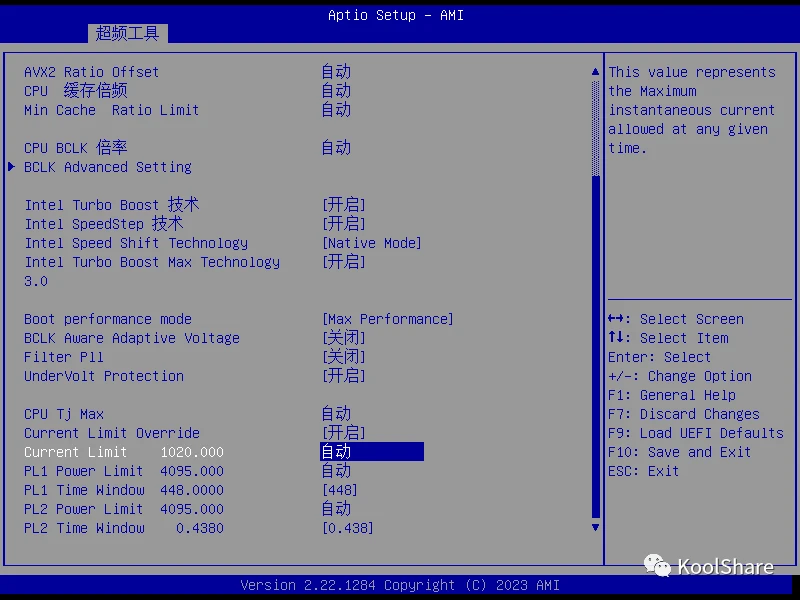Toggle Turbo Boost Max Technology 3.0 option
Screen dimensions: 800x600
(x=344, y=262)
